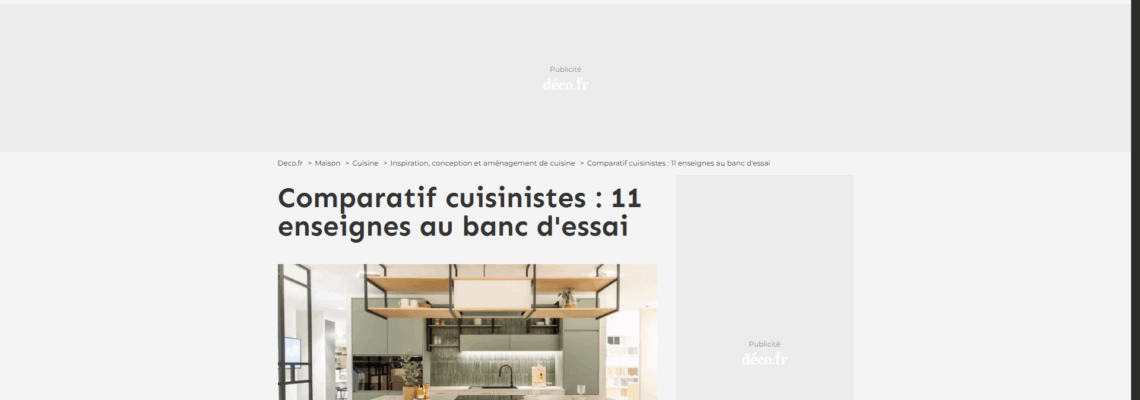Click the chevron separator after Deco.fr breadcrumb
The image size is (1140, 400).
point(310,162)
